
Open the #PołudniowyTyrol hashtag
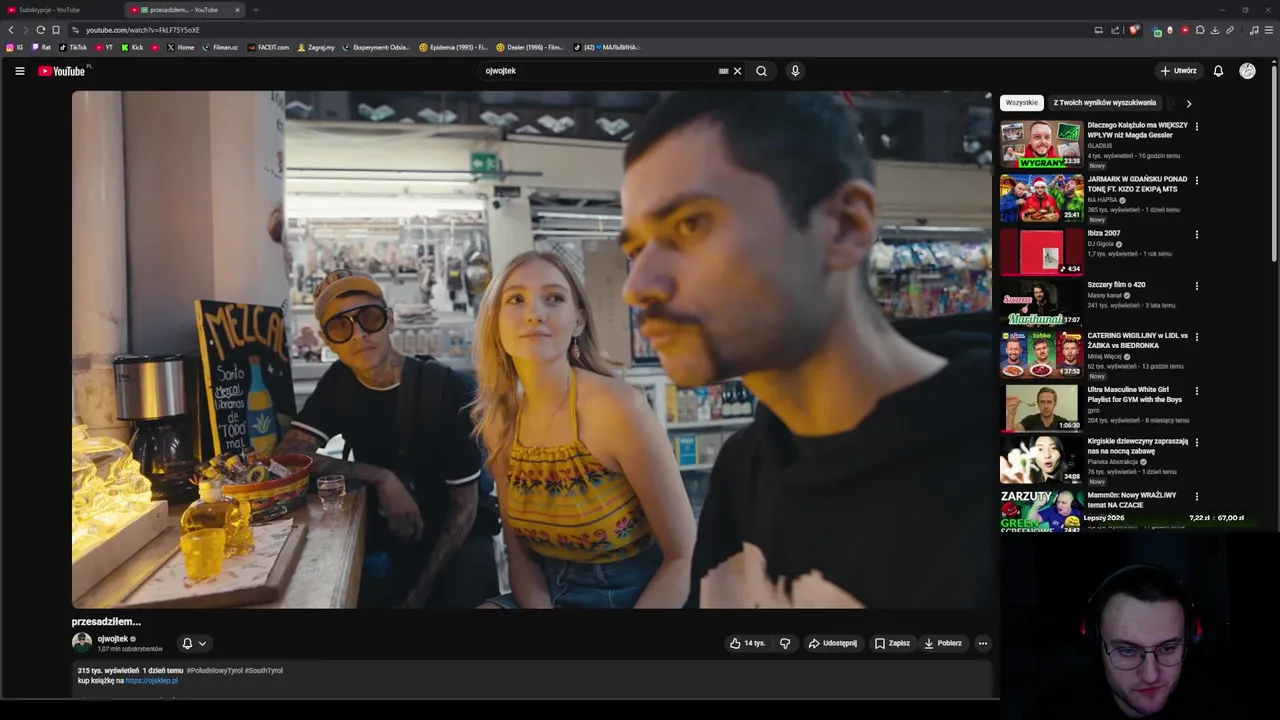point(214,671)
